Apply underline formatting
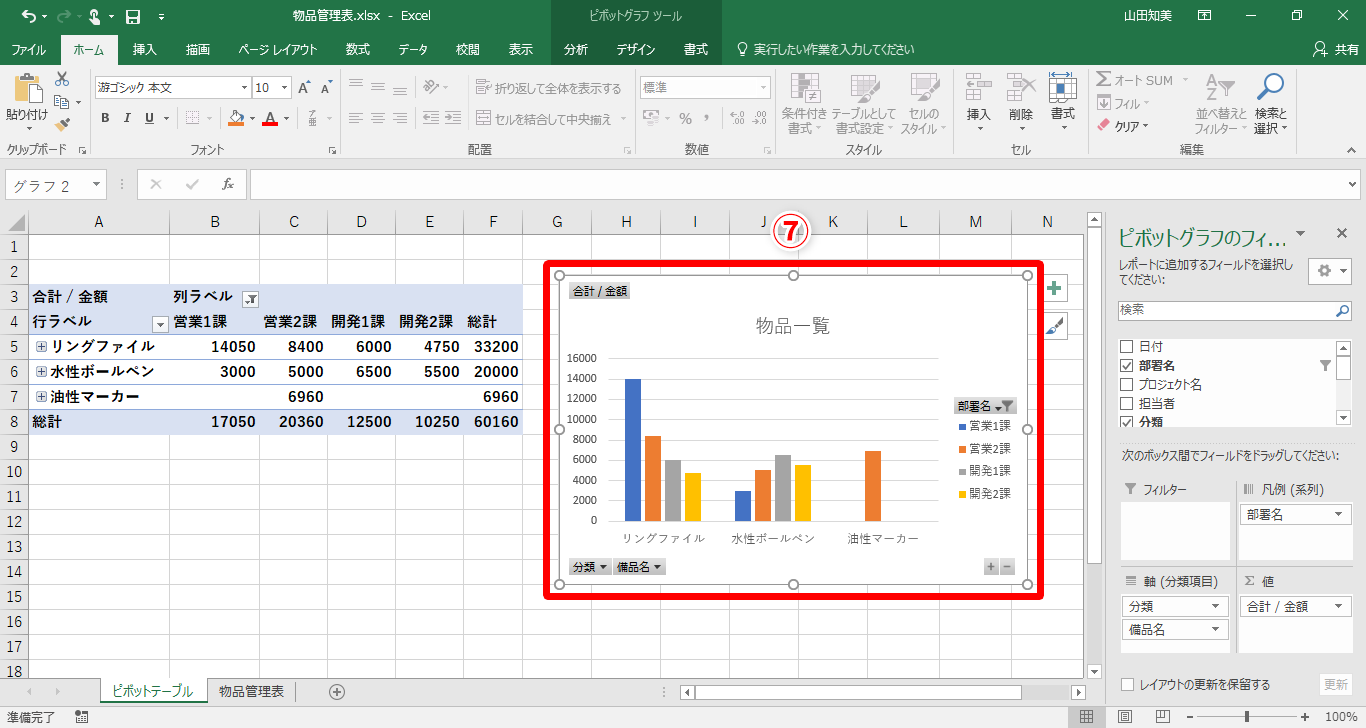Viewport: 1366px width, 728px height. click(149, 118)
